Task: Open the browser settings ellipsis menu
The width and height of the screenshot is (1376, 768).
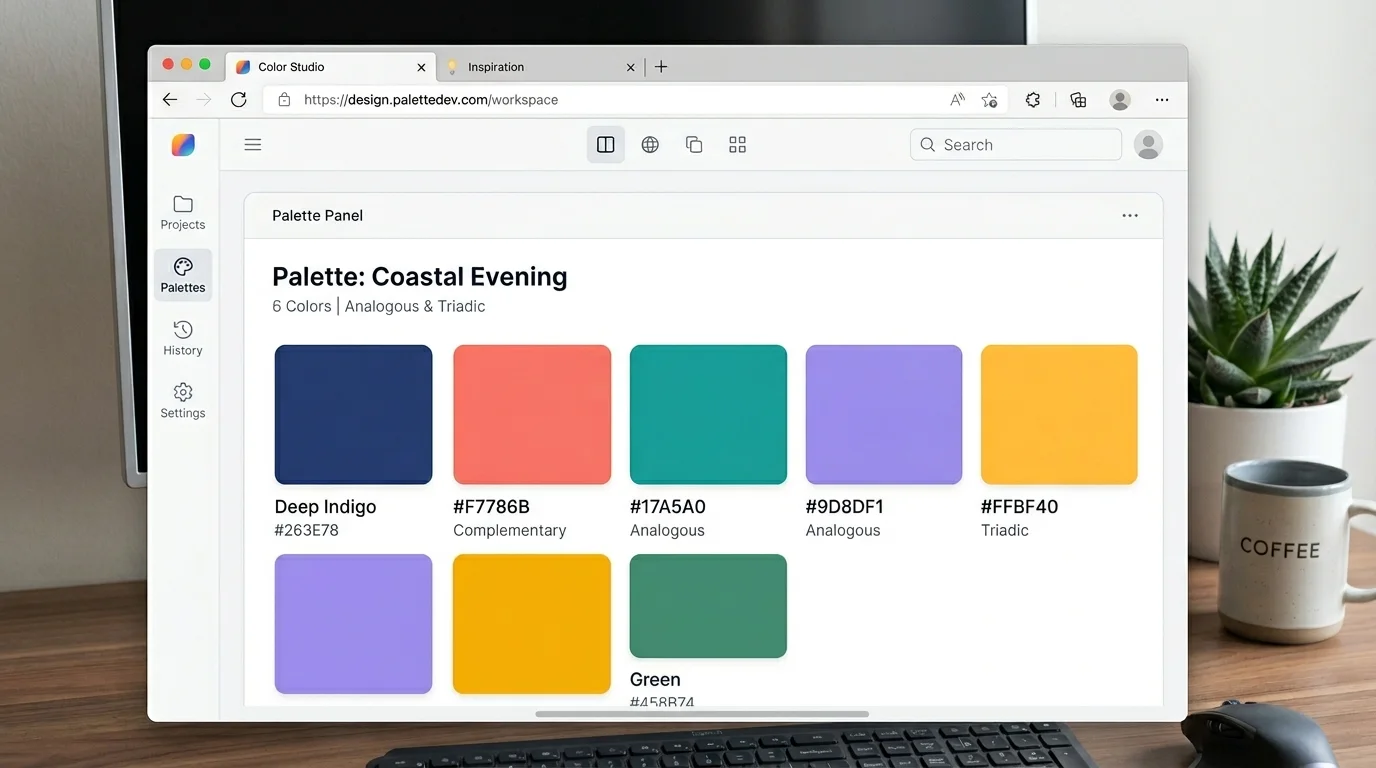Action: 1162,99
